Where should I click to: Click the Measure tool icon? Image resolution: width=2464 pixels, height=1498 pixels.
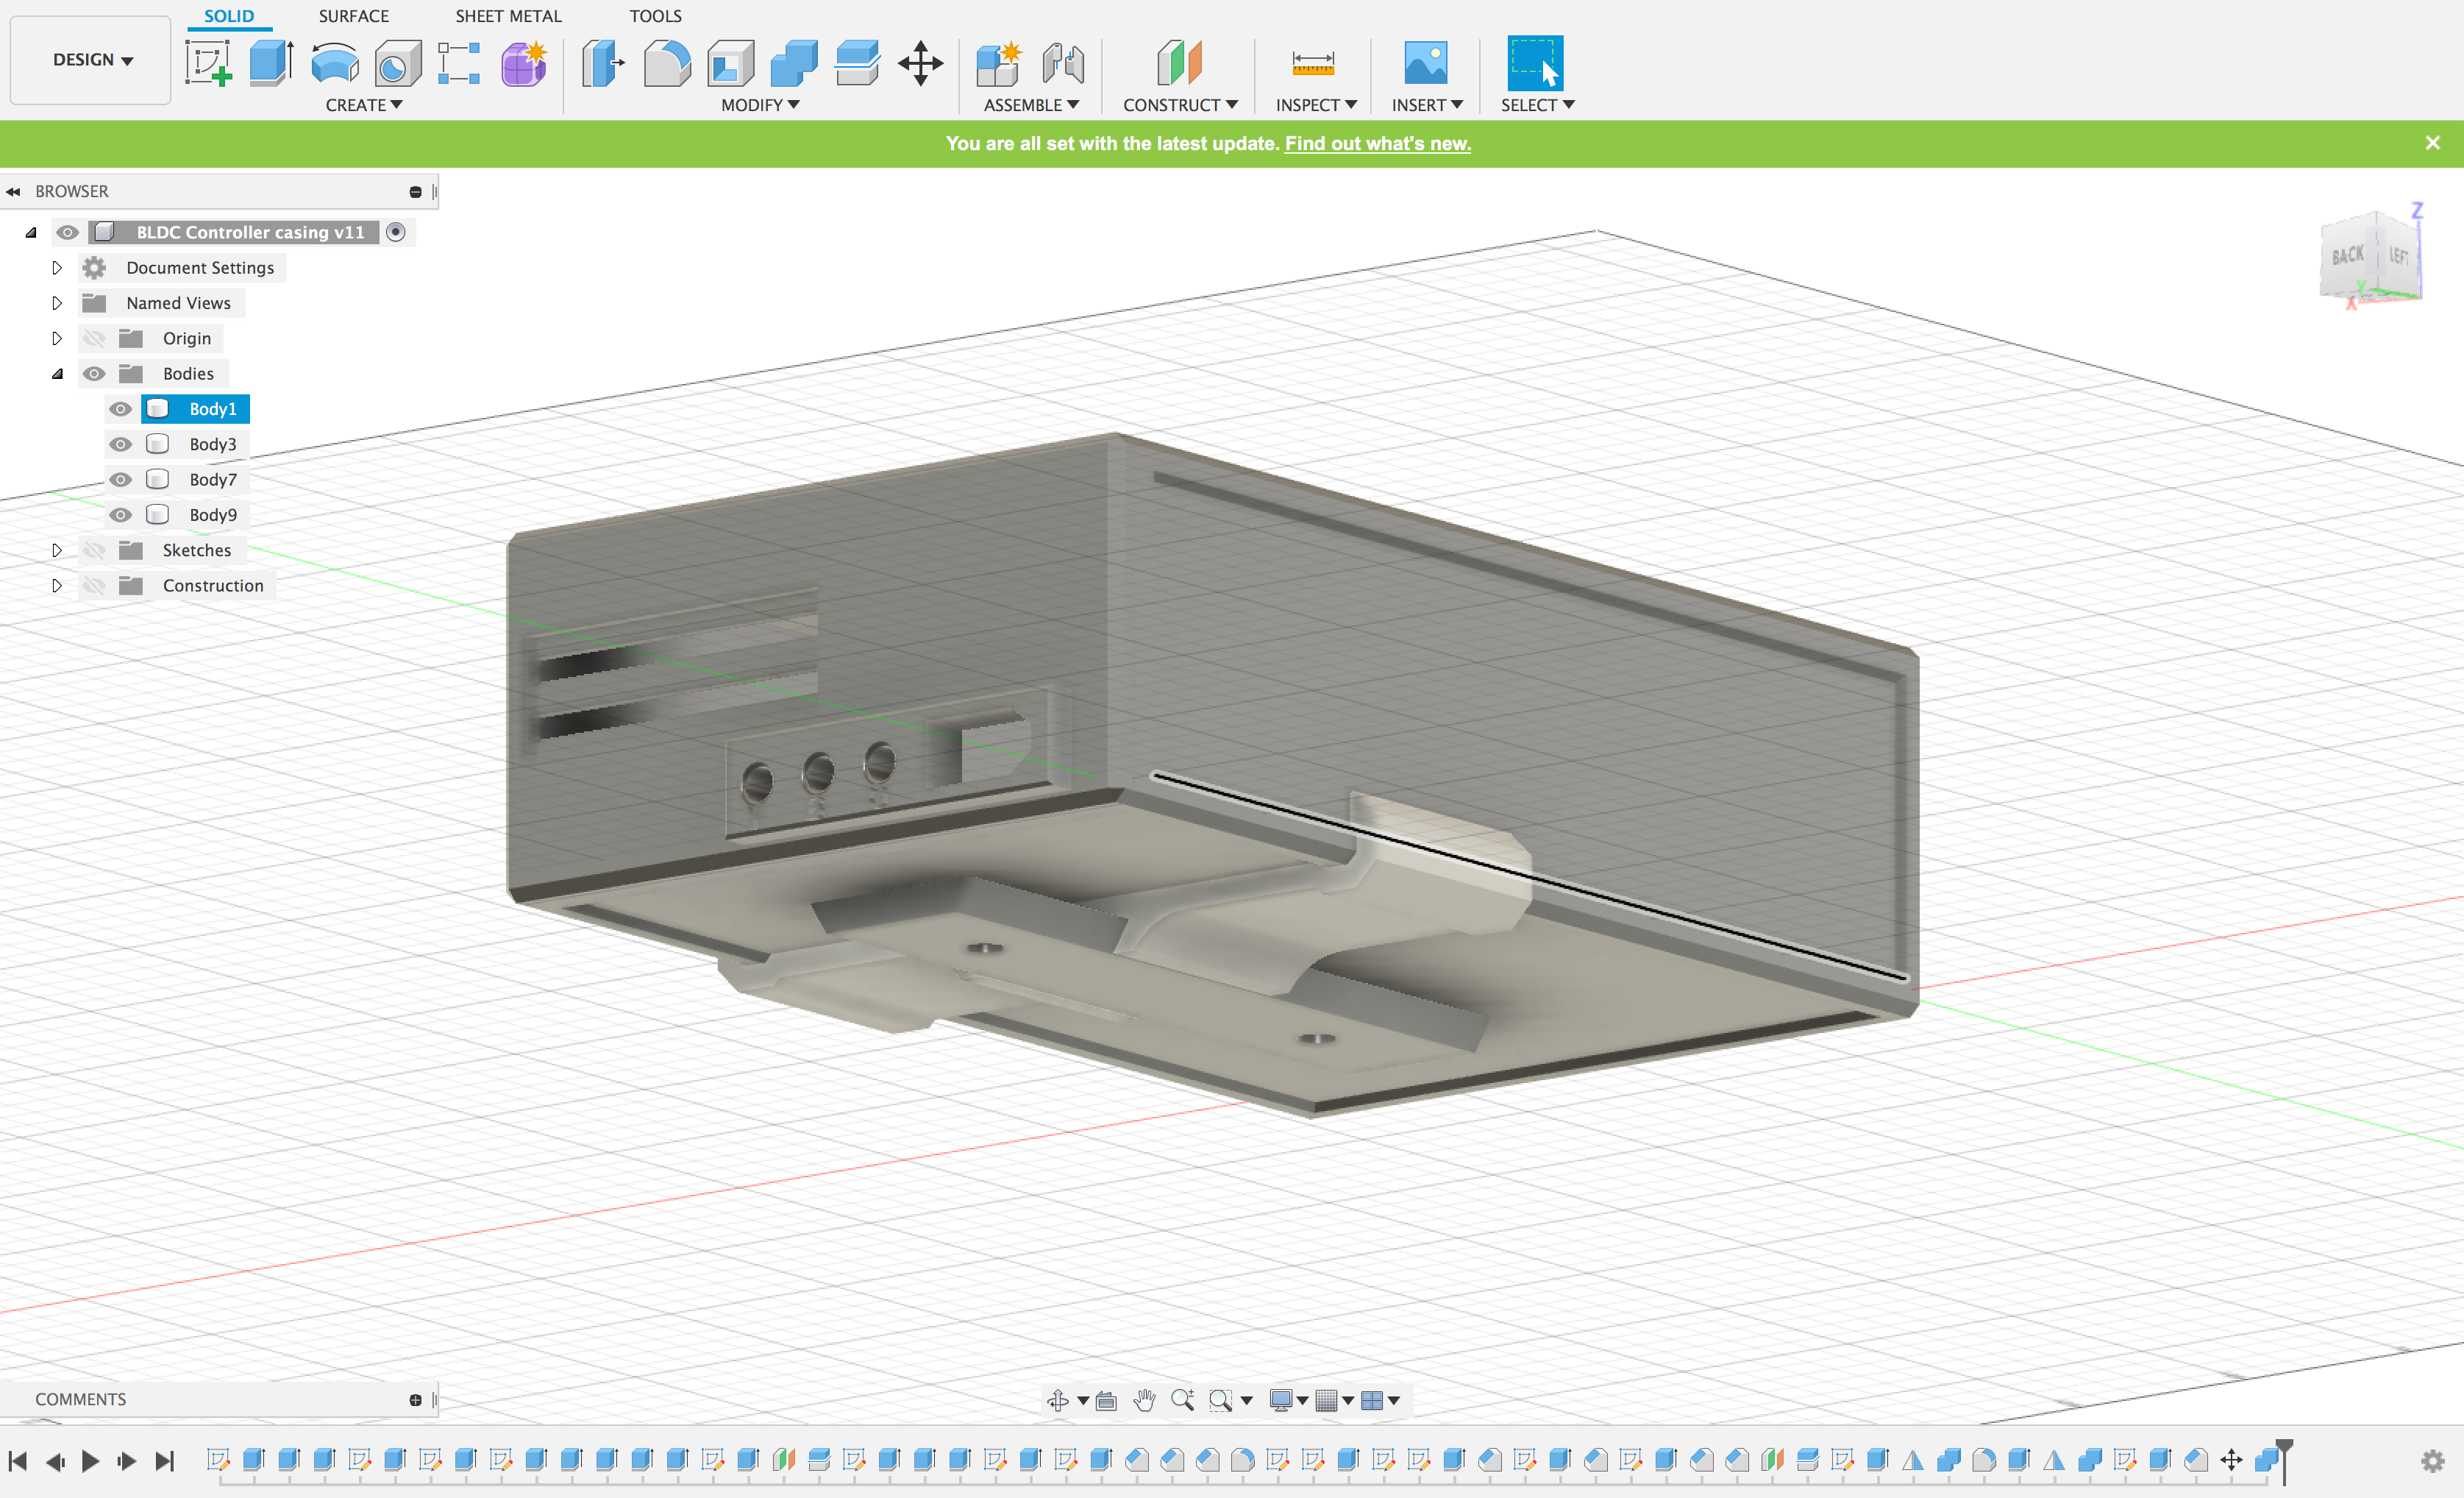pos(1312,63)
